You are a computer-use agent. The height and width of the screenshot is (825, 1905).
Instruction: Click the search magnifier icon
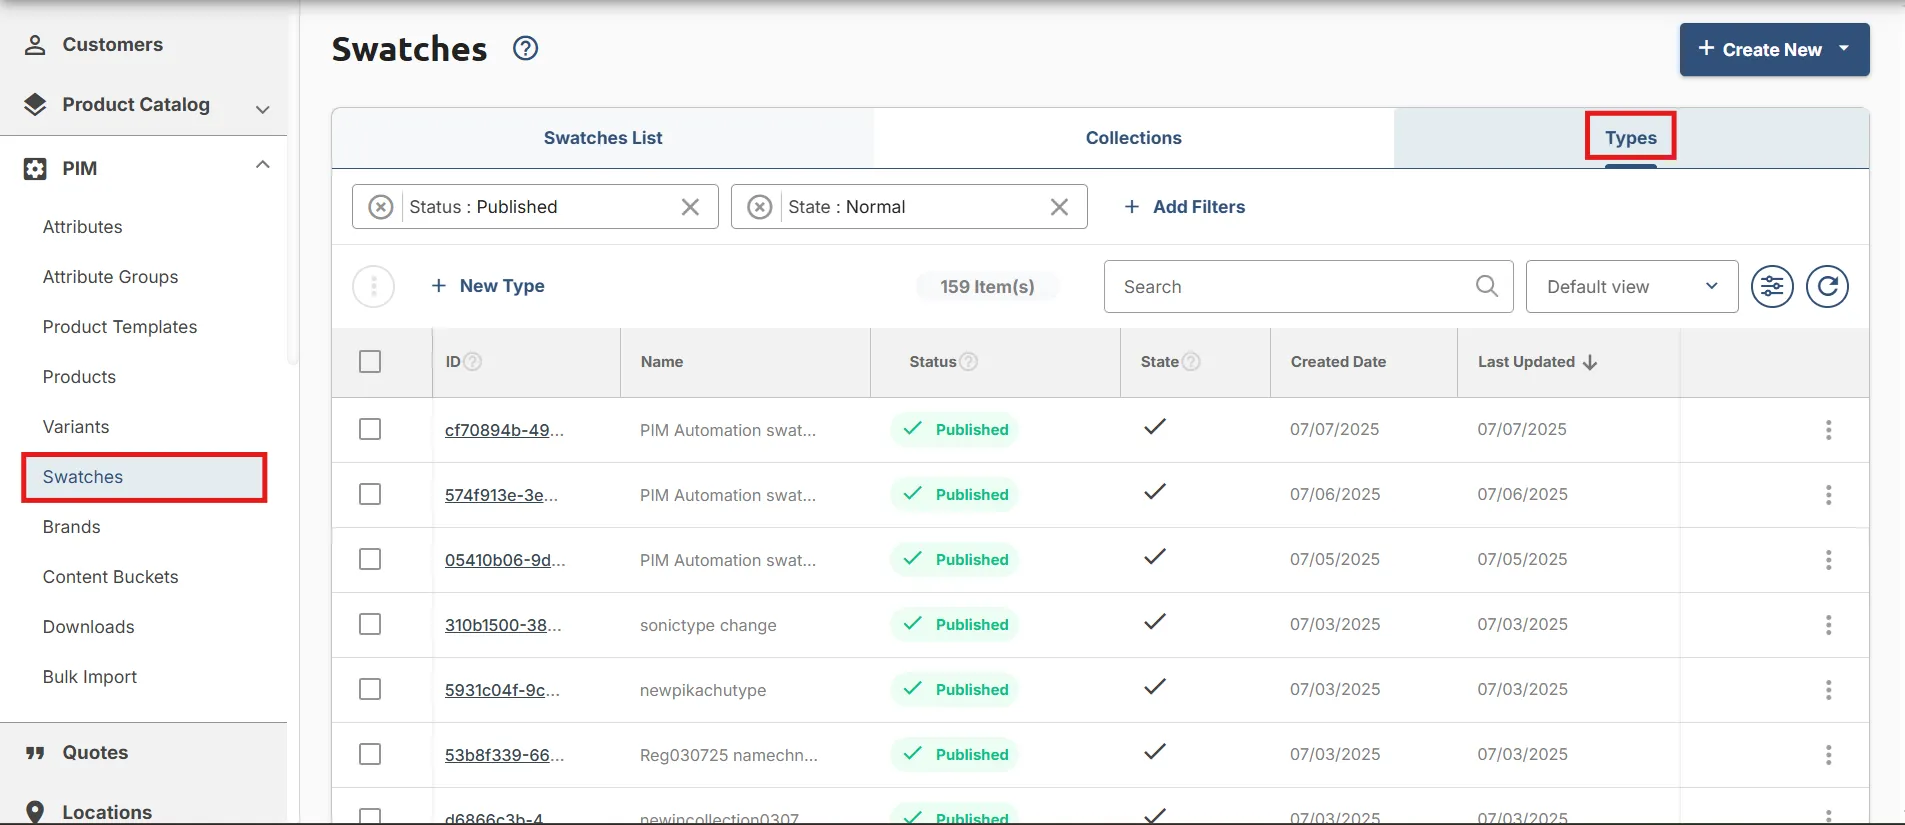tap(1487, 286)
